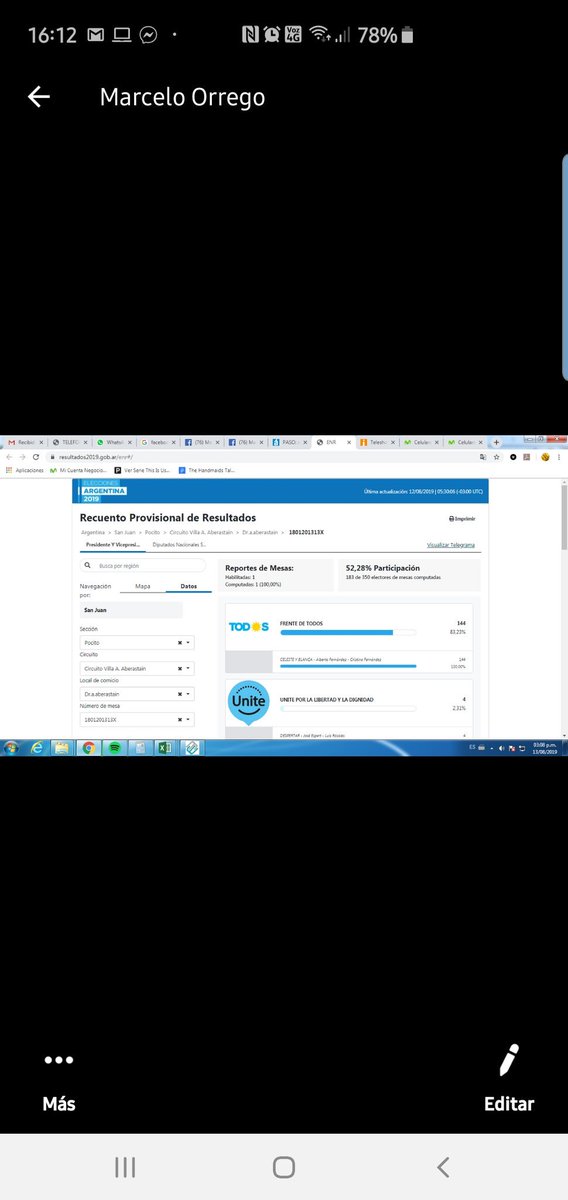This screenshot has height=1200, width=568.
Task: Tap the Messenger notification icon in status bar
Action: pos(148,36)
